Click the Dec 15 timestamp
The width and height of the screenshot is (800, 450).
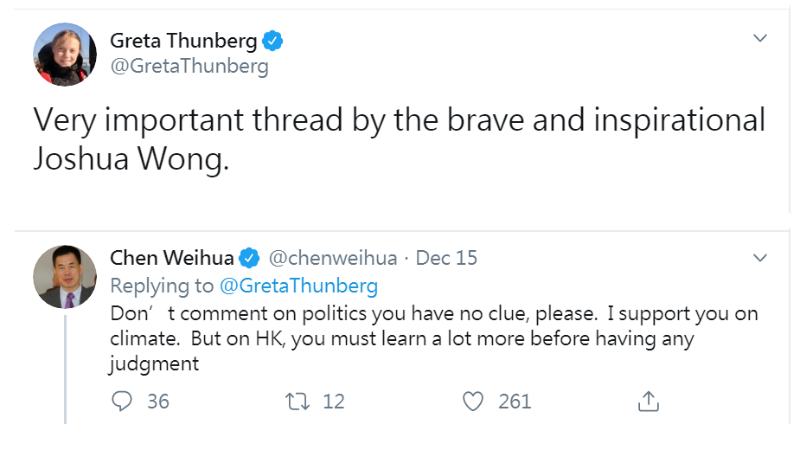point(446,258)
